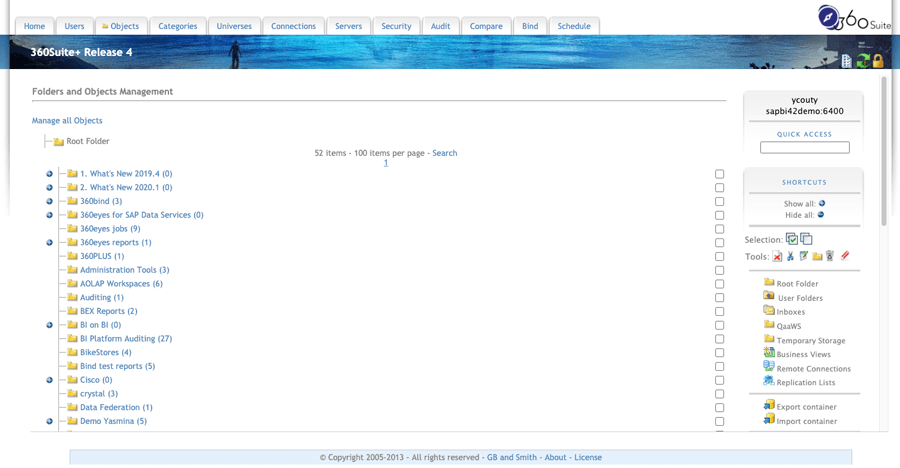Click the Inboxes shortcut icon

769,310
